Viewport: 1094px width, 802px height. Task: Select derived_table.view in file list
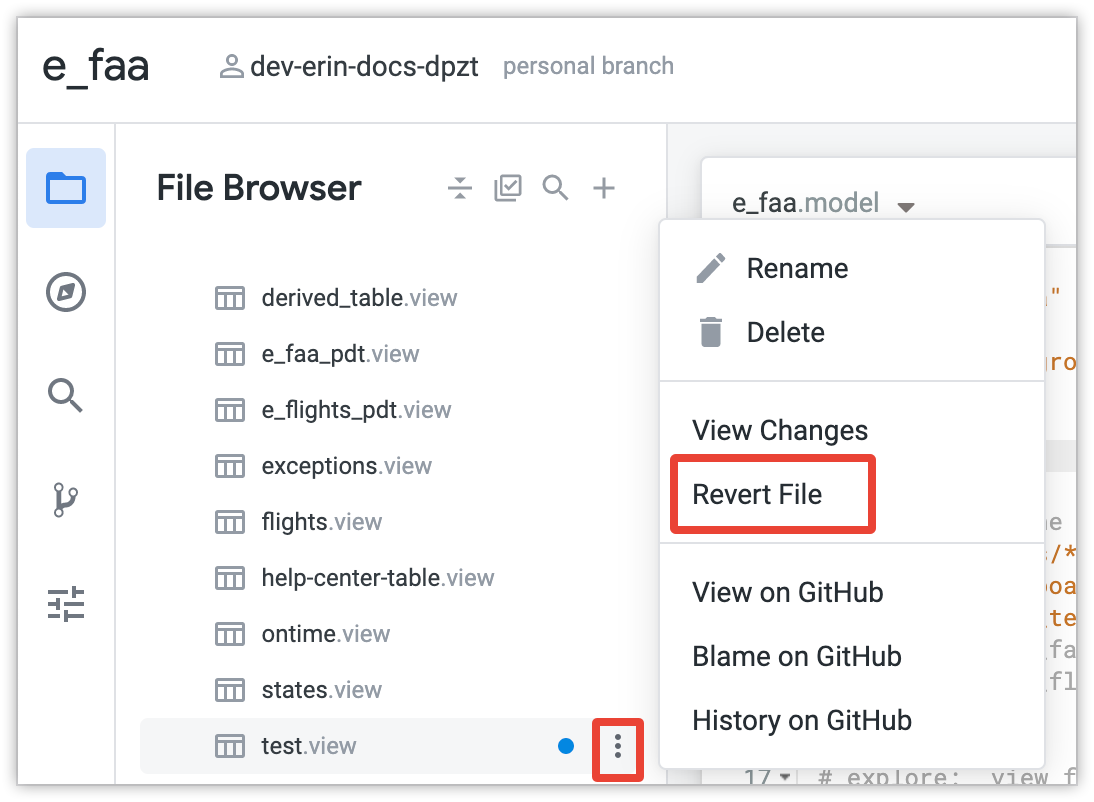[x=359, y=298]
